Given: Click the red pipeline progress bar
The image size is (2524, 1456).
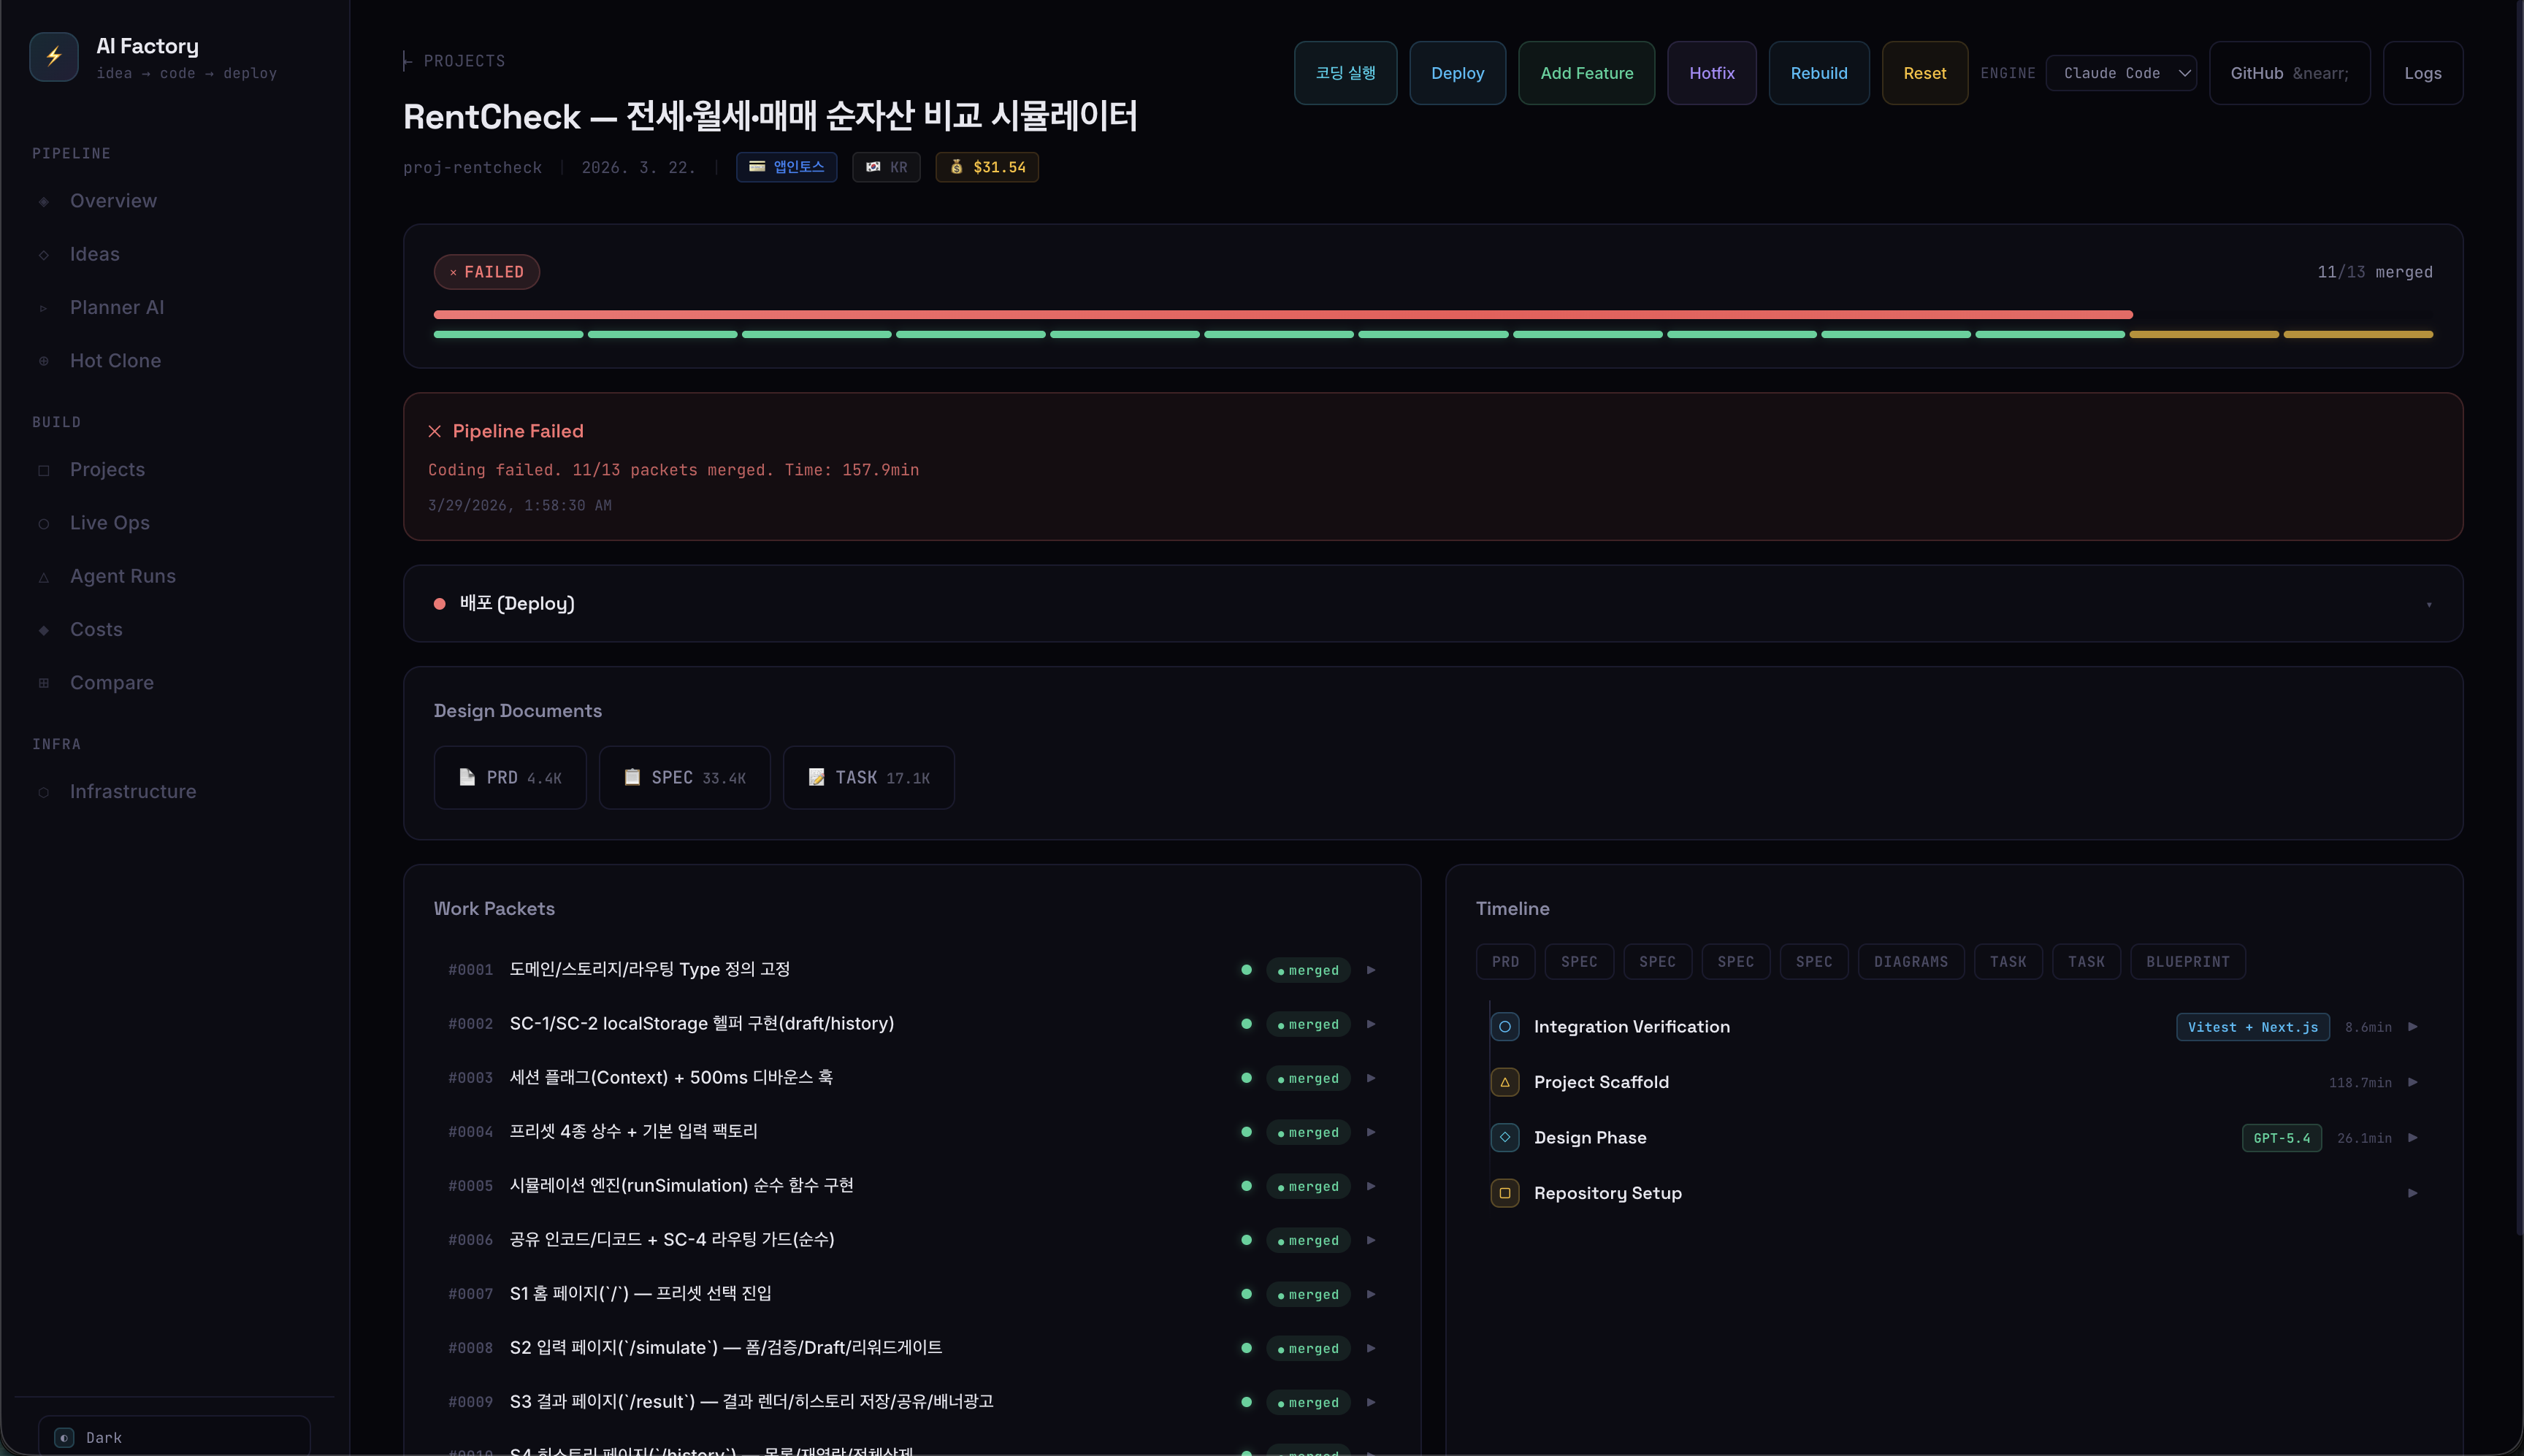Looking at the screenshot, I should coord(1282,315).
